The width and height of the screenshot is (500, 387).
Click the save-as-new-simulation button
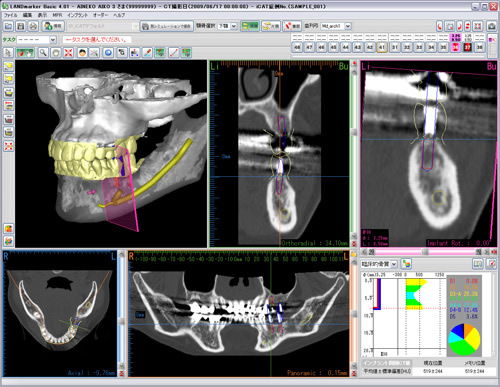tap(167, 26)
